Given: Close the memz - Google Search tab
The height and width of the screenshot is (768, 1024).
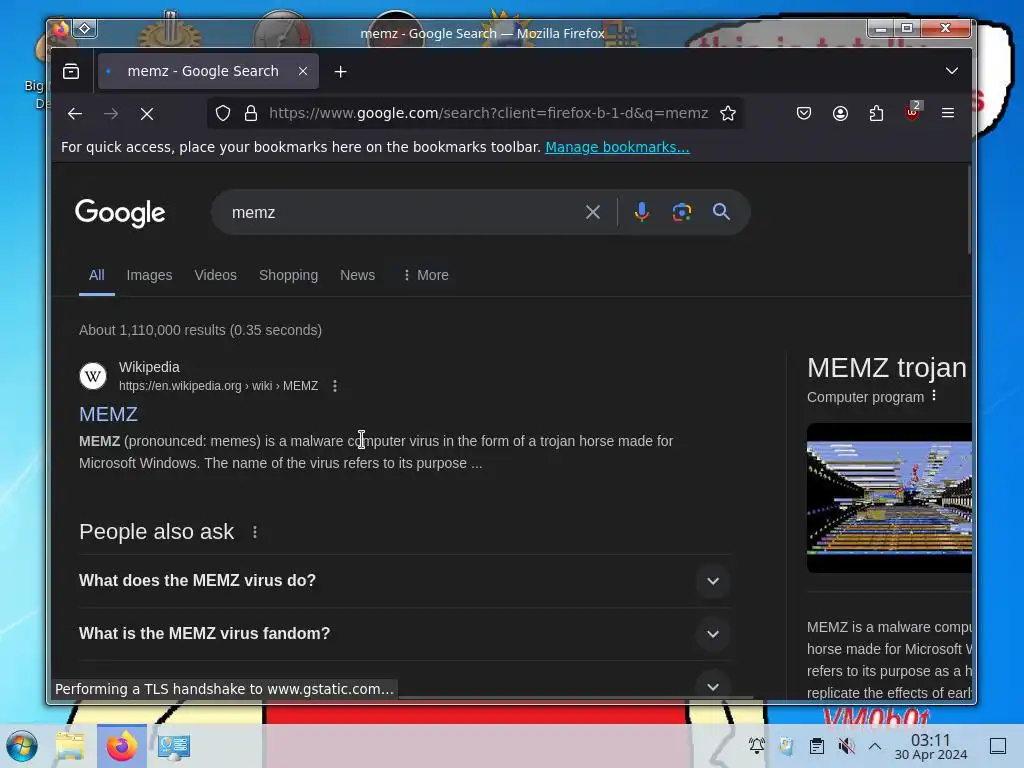Looking at the screenshot, I should (x=303, y=71).
